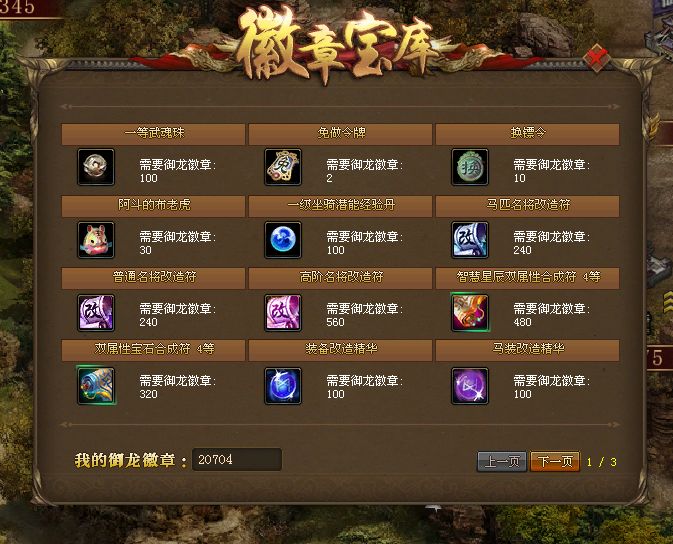This screenshot has width=673, height=544.
Task: Click the pink 高阶名将改造符 icon
Action: 283,312
